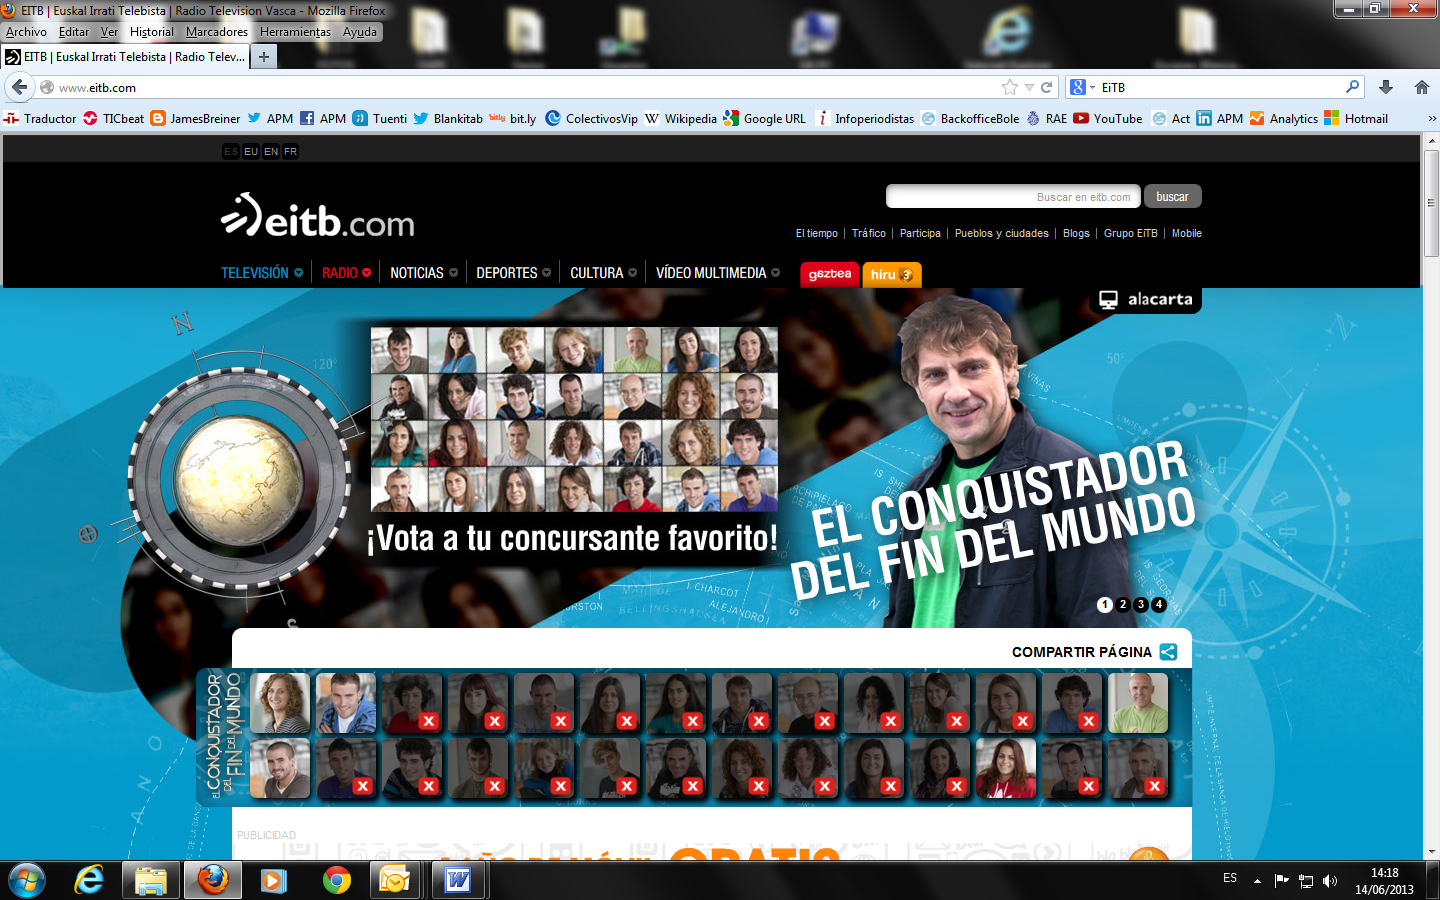Switch site language to ES

[231, 152]
